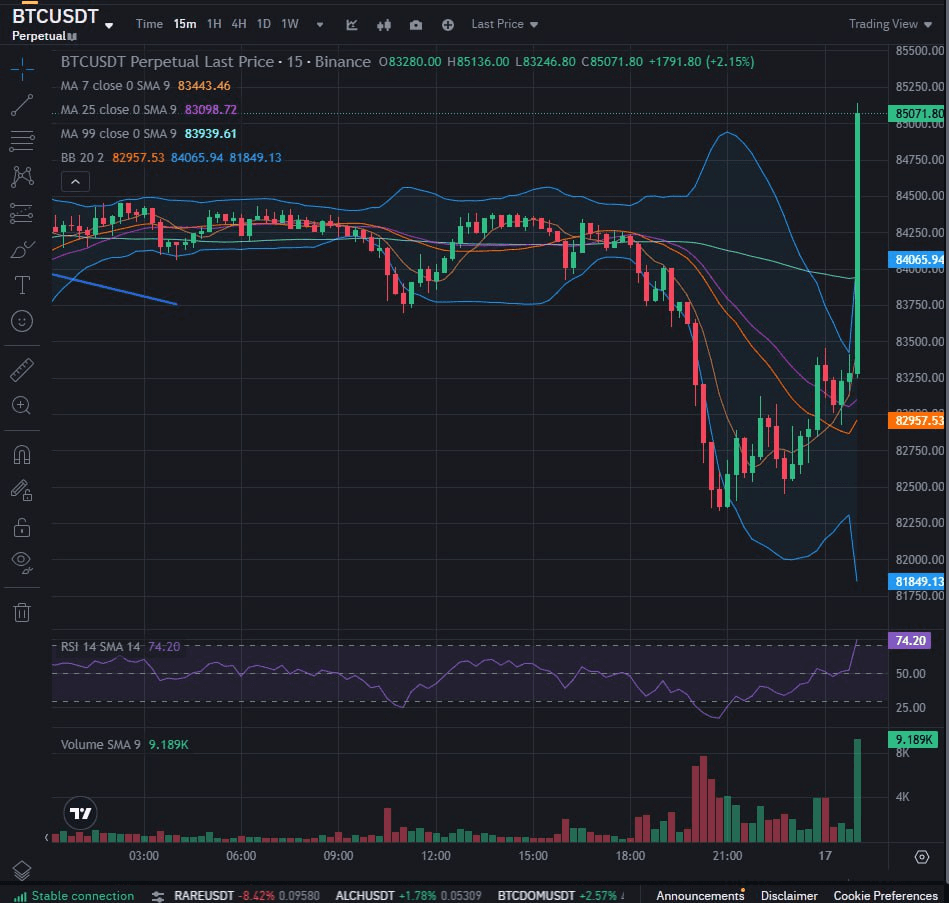Select the pattern drawing tool
Screen dimensions: 949x903
(22, 177)
